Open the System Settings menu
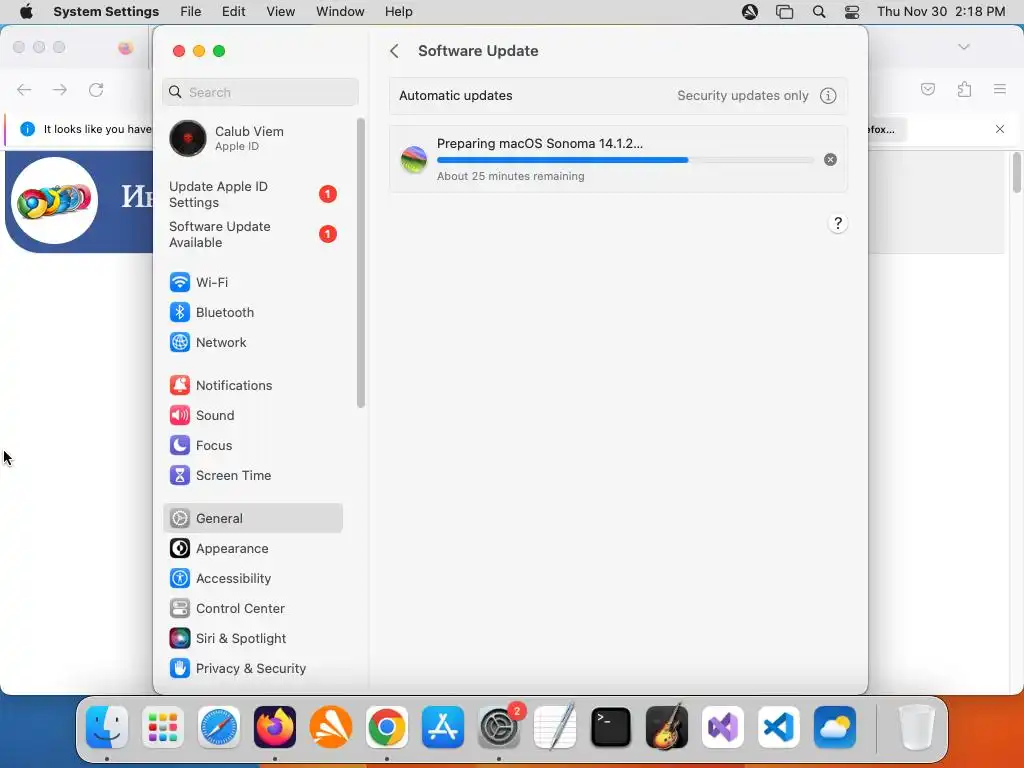The width and height of the screenshot is (1024, 768). coord(106,12)
